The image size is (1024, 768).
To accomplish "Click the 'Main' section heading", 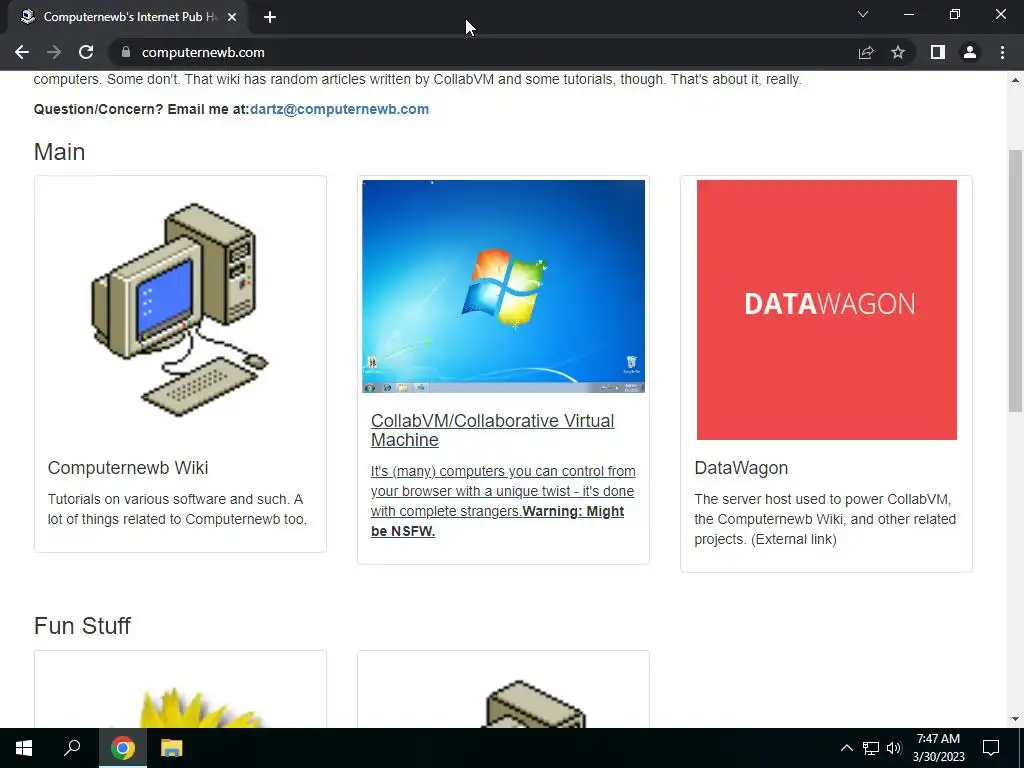I will 59,152.
